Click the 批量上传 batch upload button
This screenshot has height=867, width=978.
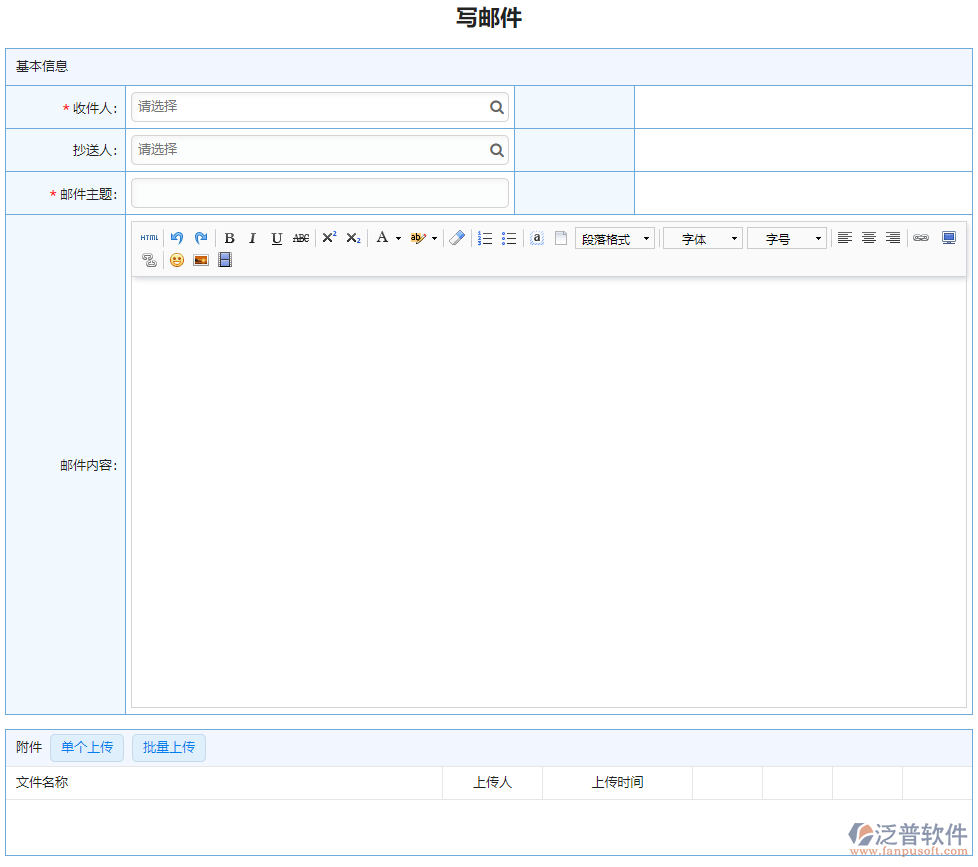pyautogui.click(x=168, y=747)
